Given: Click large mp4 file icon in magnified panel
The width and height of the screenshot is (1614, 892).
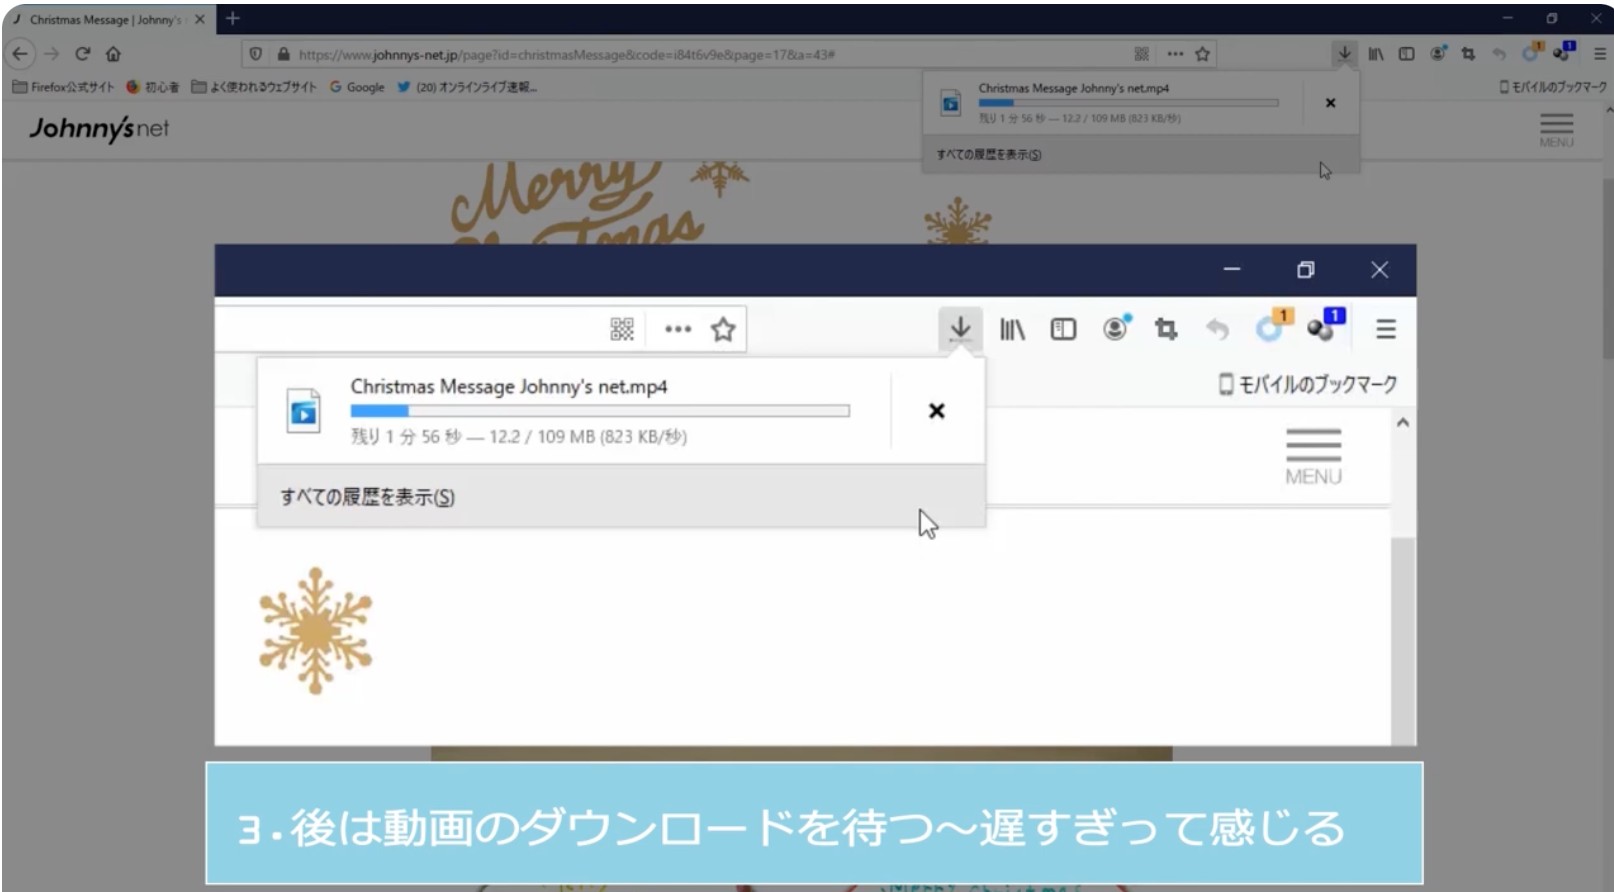Looking at the screenshot, I should coord(303,411).
